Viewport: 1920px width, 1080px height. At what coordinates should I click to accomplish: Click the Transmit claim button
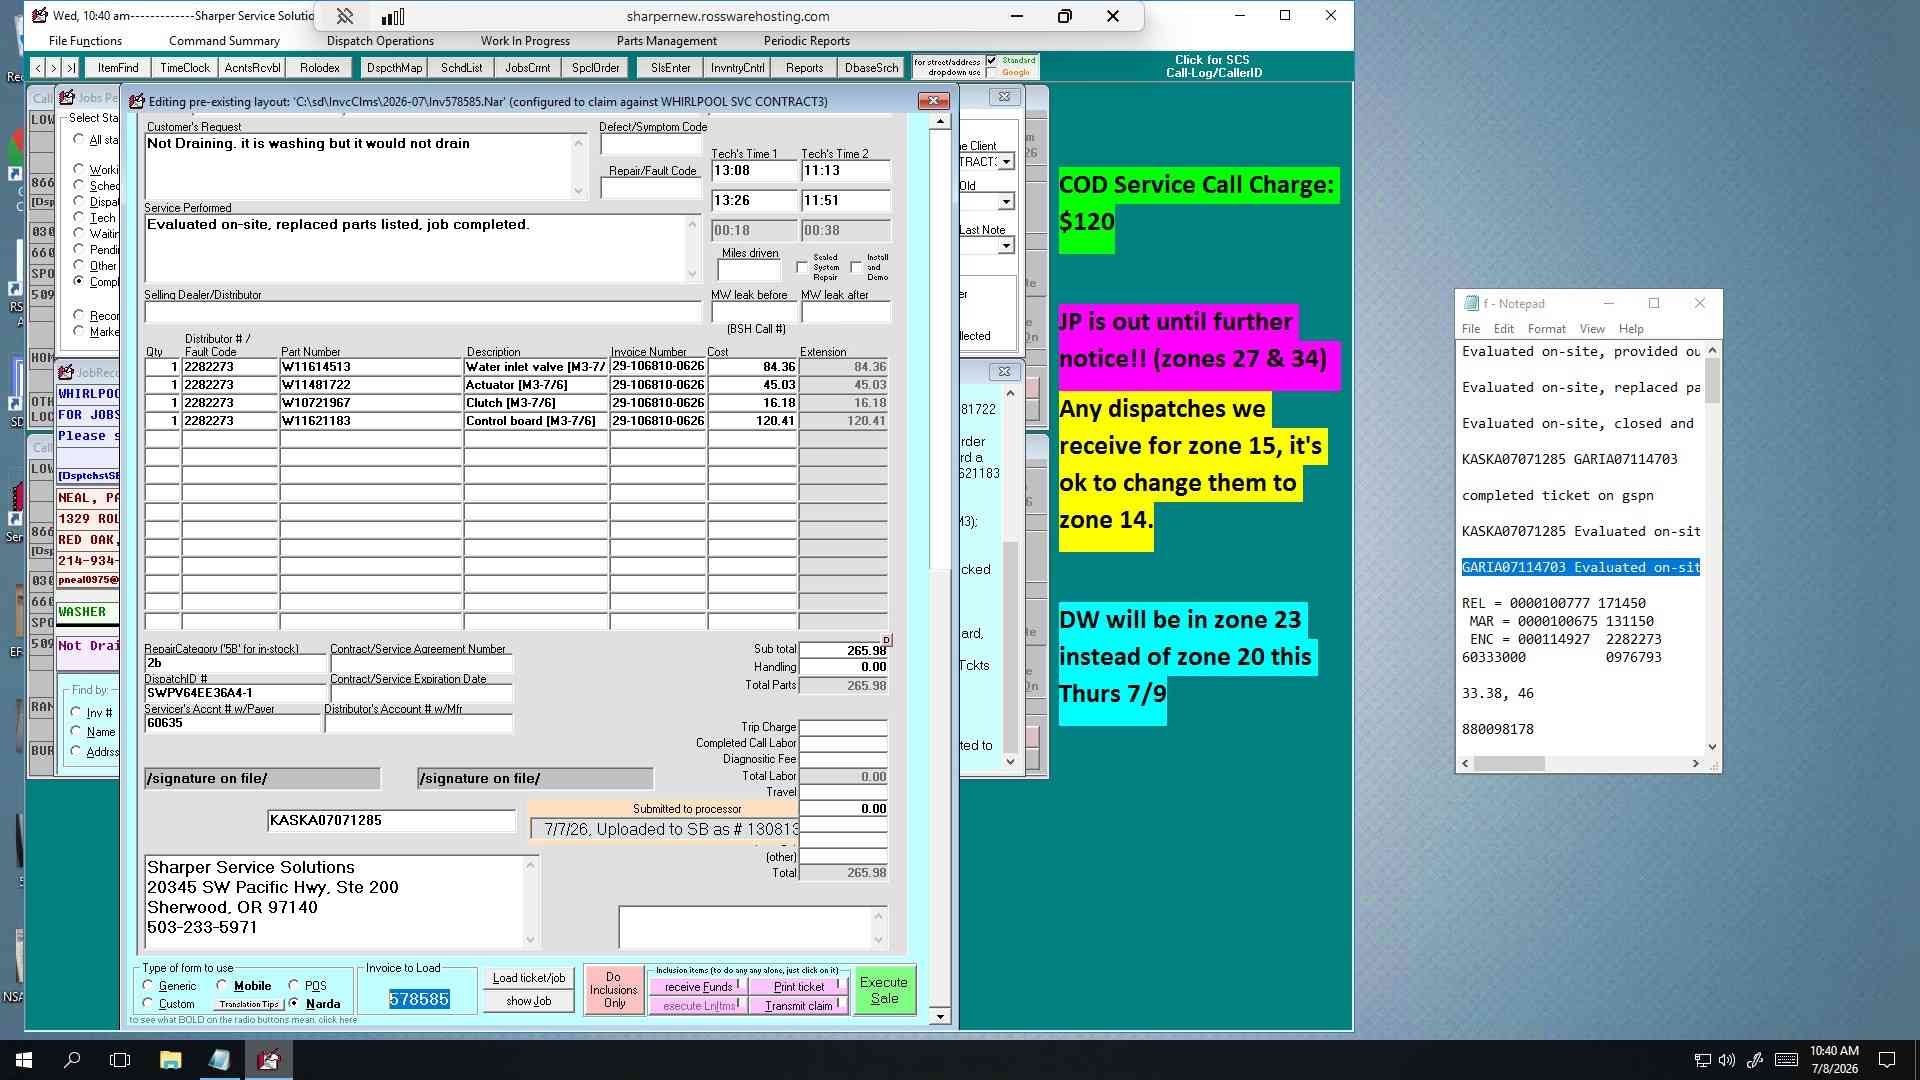click(x=799, y=1006)
